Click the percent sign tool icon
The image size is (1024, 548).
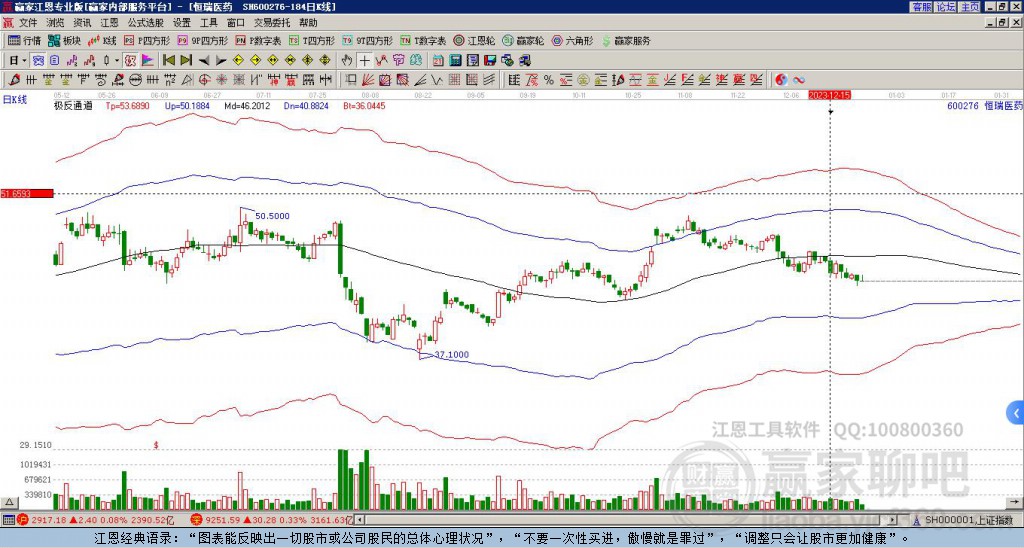pos(549,80)
